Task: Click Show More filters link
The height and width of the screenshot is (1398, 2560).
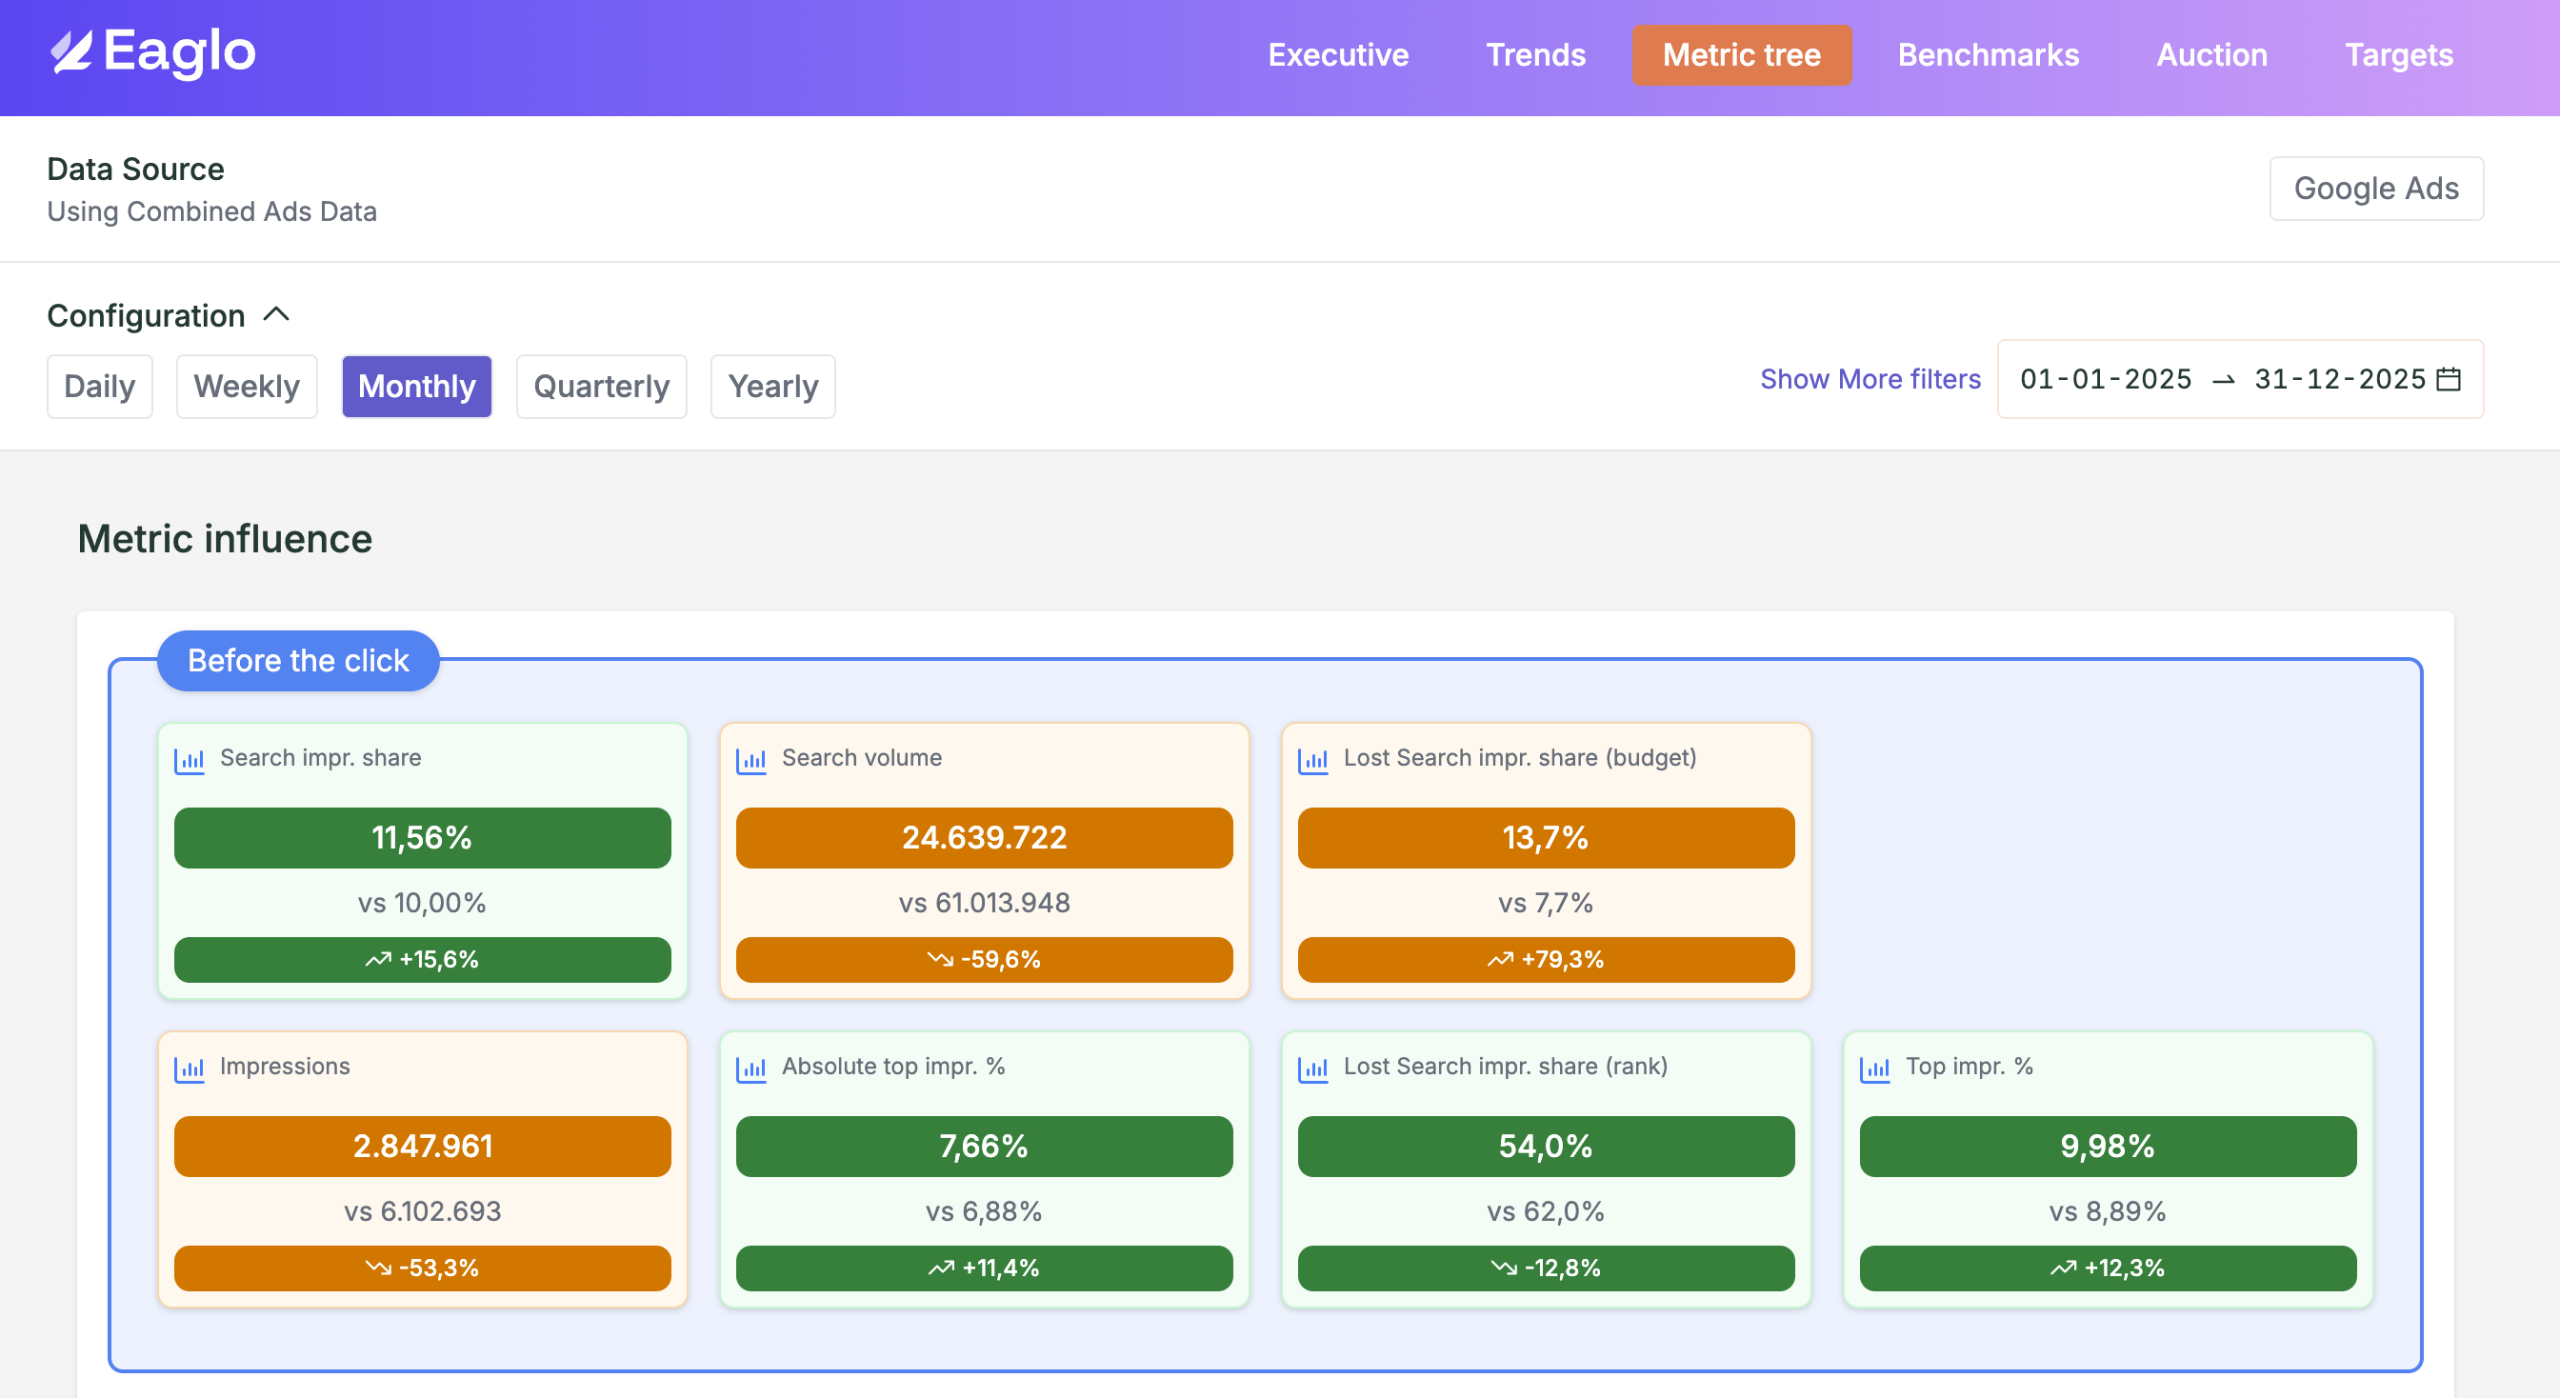Action: [1869, 379]
